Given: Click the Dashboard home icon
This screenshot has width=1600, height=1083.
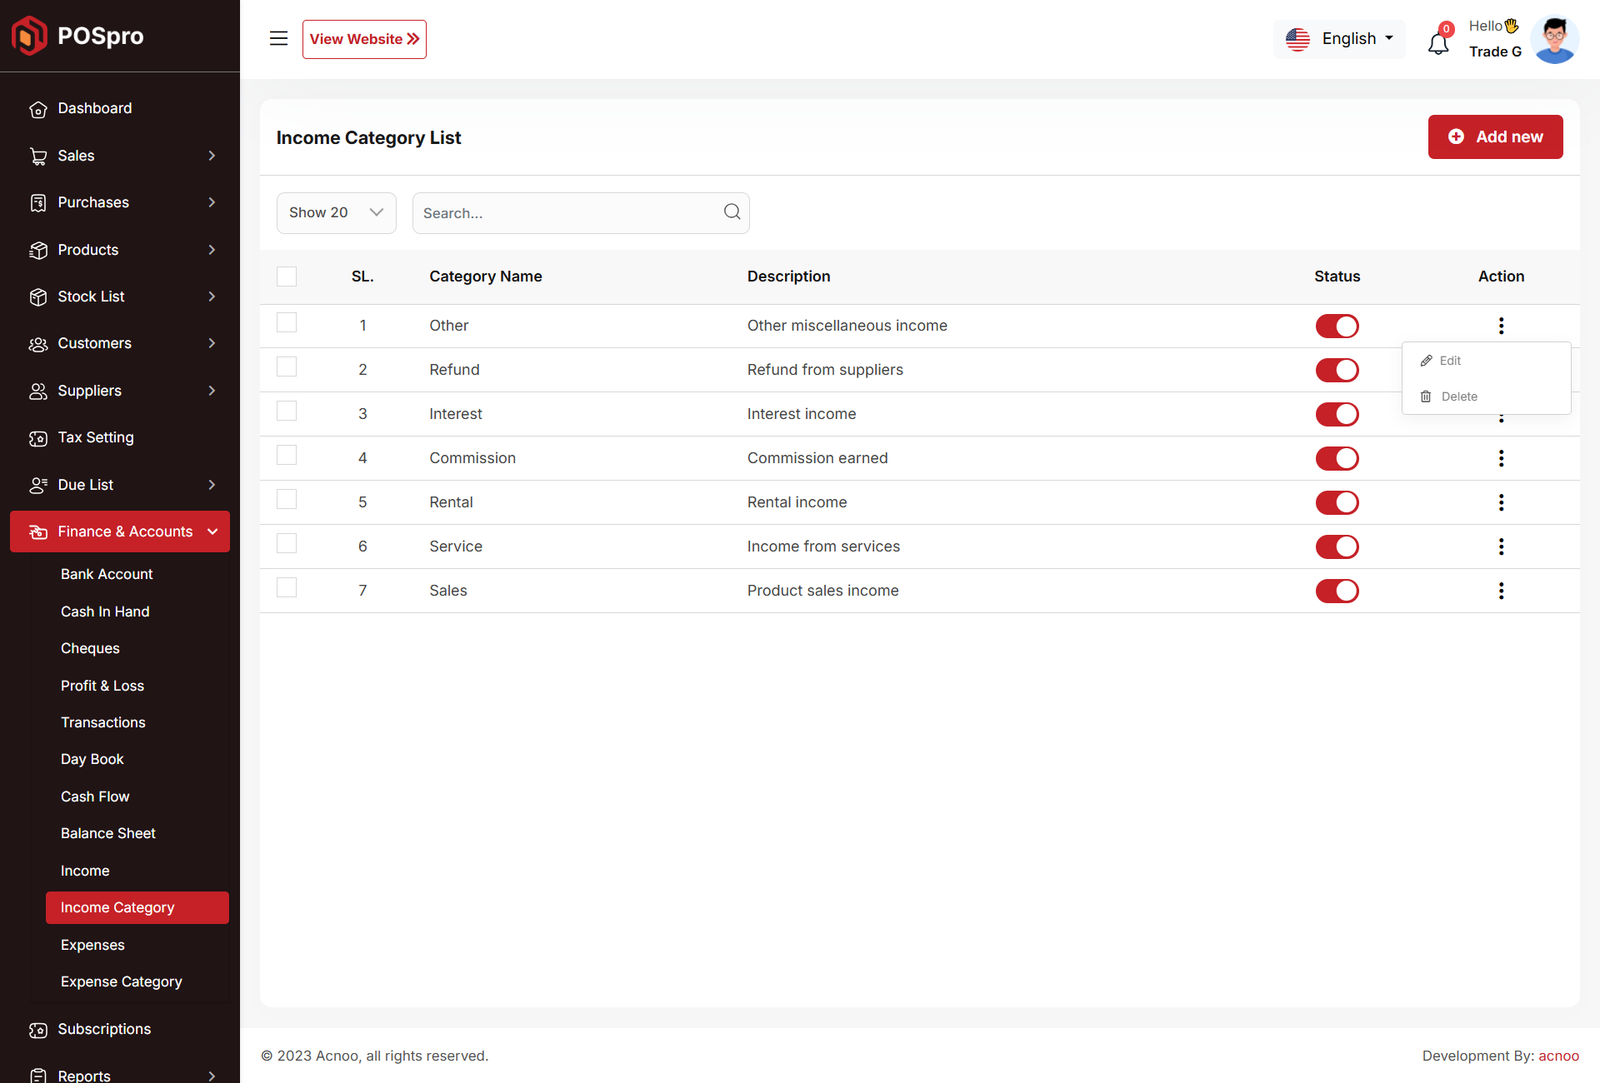Looking at the screenshot, I should click(38, 109).
